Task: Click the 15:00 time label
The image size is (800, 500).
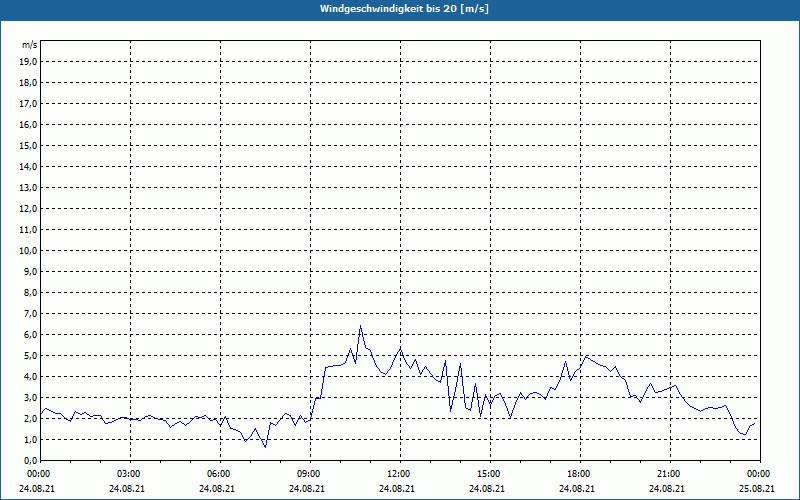Action: 490,474
